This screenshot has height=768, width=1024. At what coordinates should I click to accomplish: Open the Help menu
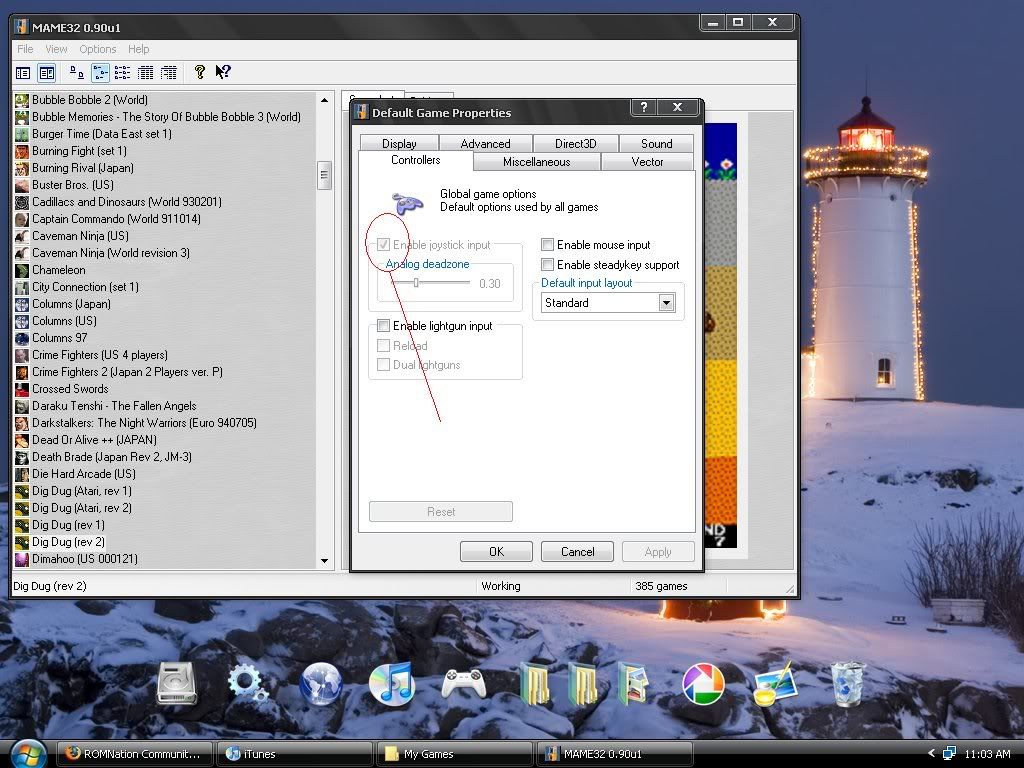coord(138,49)
